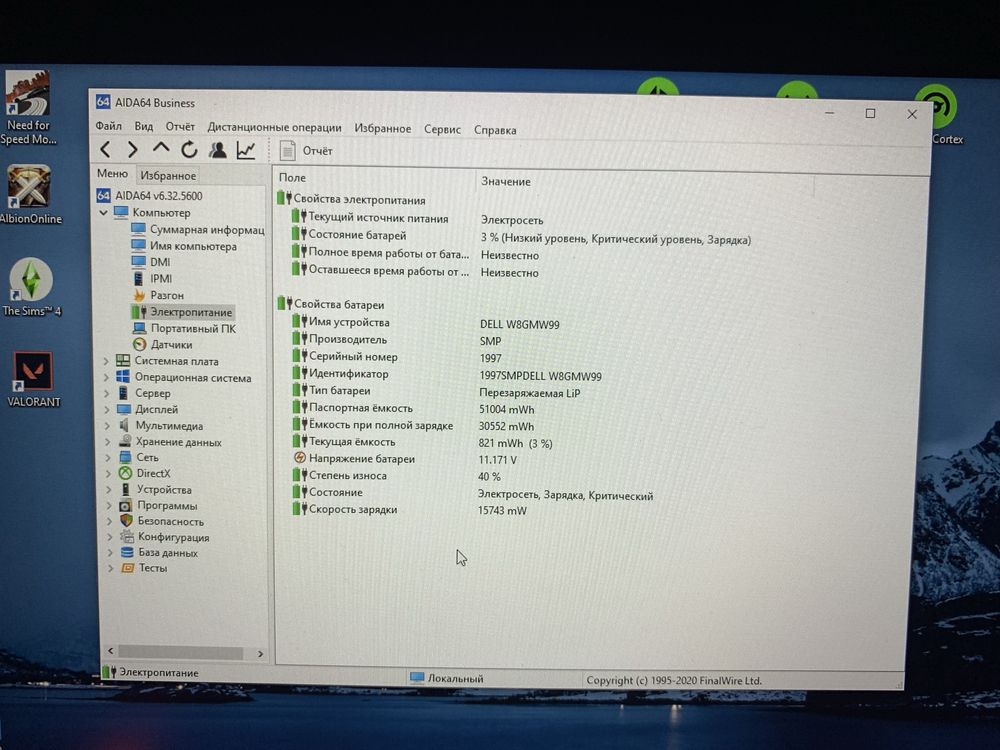Expand the Сервер node
1000x750 pixels.
[107, 393]
